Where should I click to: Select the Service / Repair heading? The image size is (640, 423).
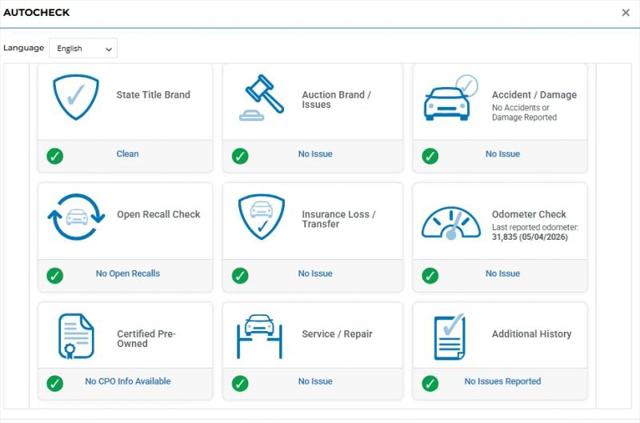[337, 334]
